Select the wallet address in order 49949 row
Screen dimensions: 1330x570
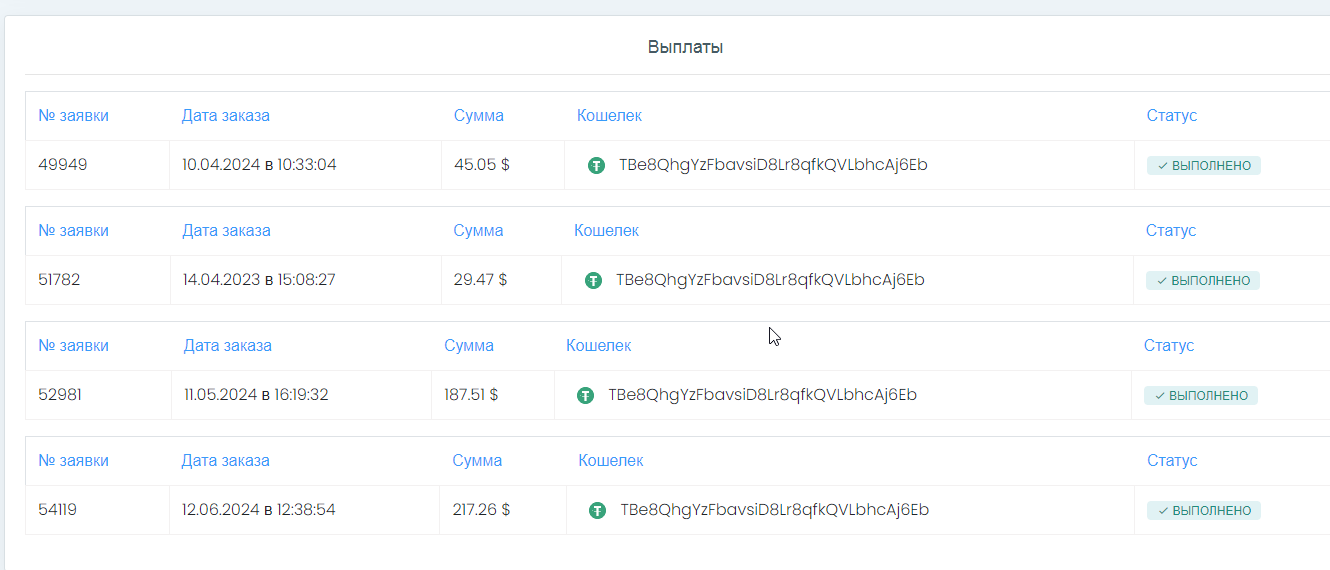773,165
